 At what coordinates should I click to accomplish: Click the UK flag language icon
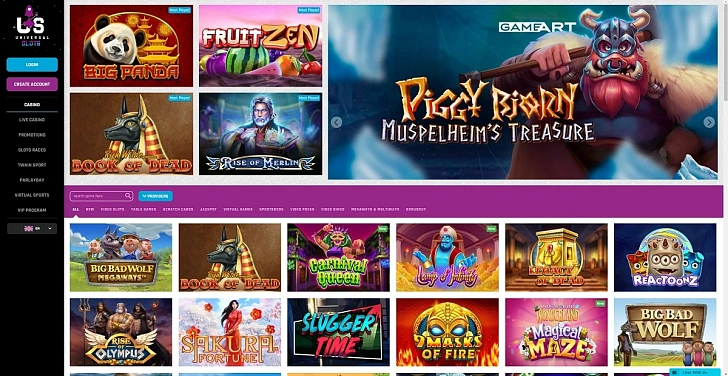(28, 228)
